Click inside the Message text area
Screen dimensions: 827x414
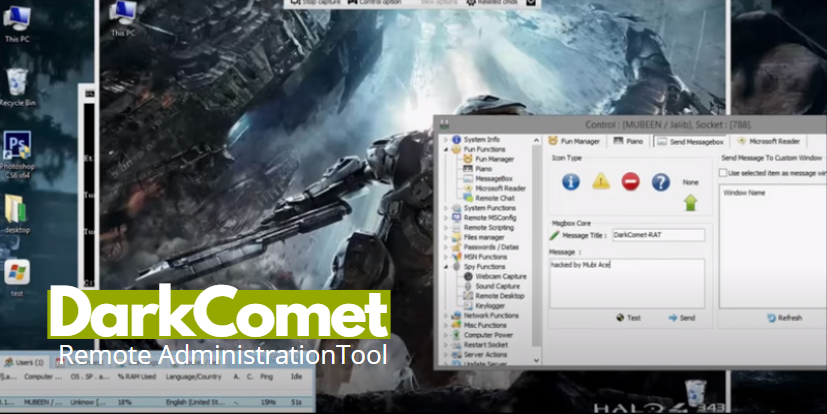pyautogui.click(x=627, y=284)
